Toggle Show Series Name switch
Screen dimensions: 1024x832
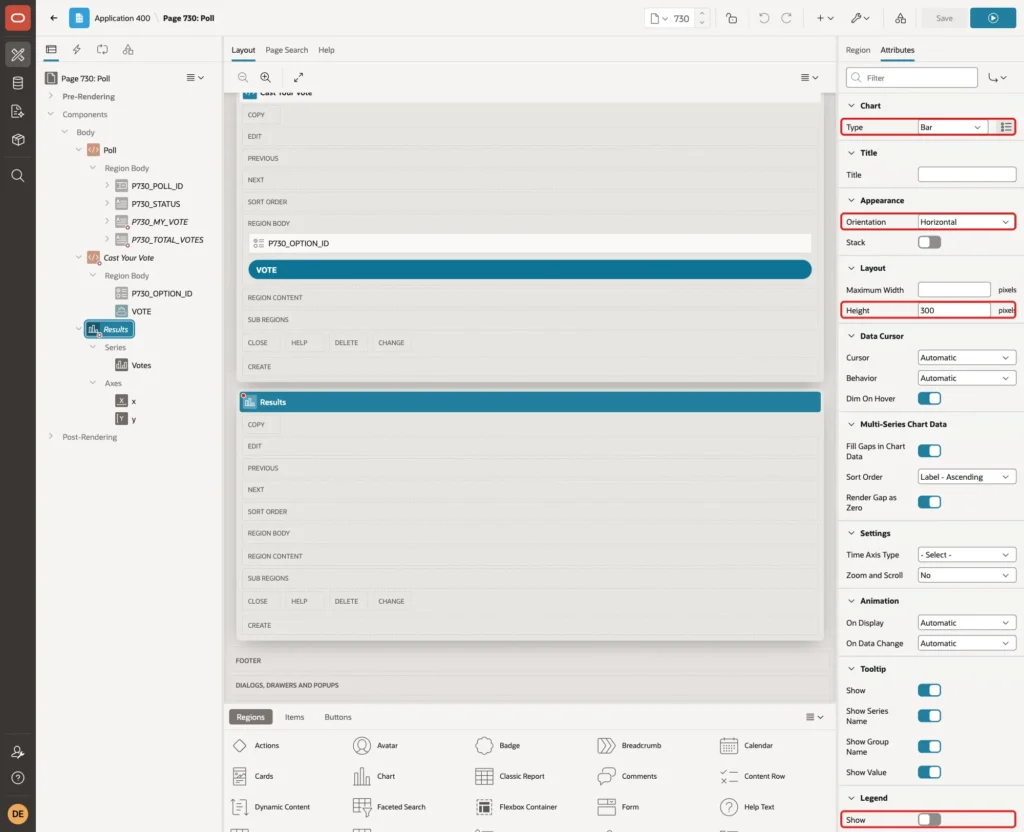[929, 716]
